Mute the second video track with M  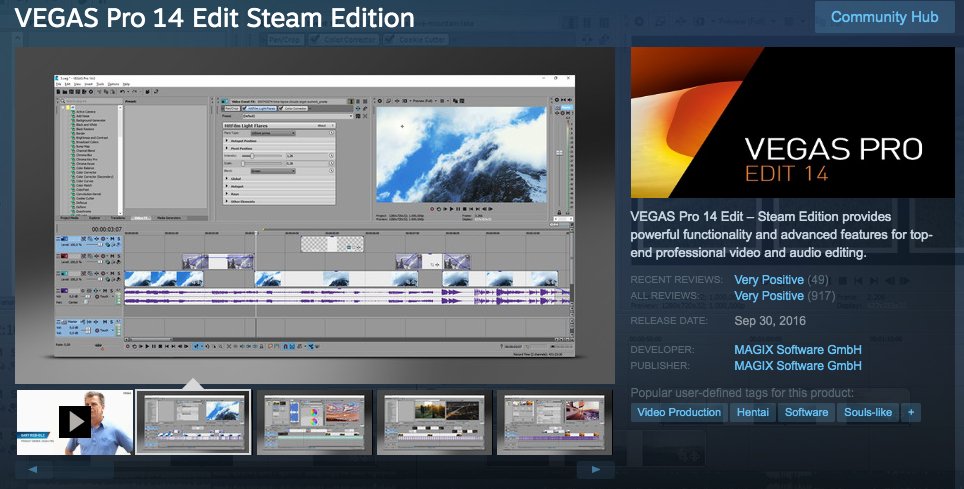[x=112, y=256]
